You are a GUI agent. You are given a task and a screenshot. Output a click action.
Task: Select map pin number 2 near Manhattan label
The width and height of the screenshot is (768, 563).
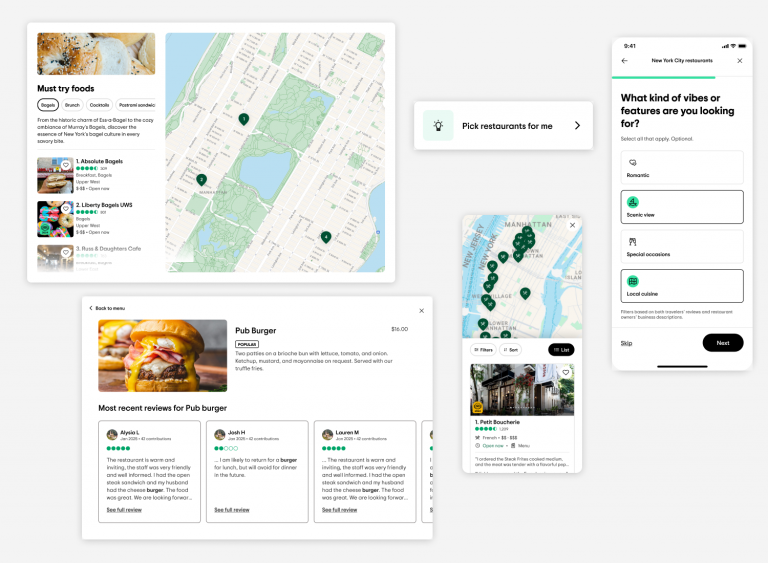pyautogui.click(x=201, y=180)
